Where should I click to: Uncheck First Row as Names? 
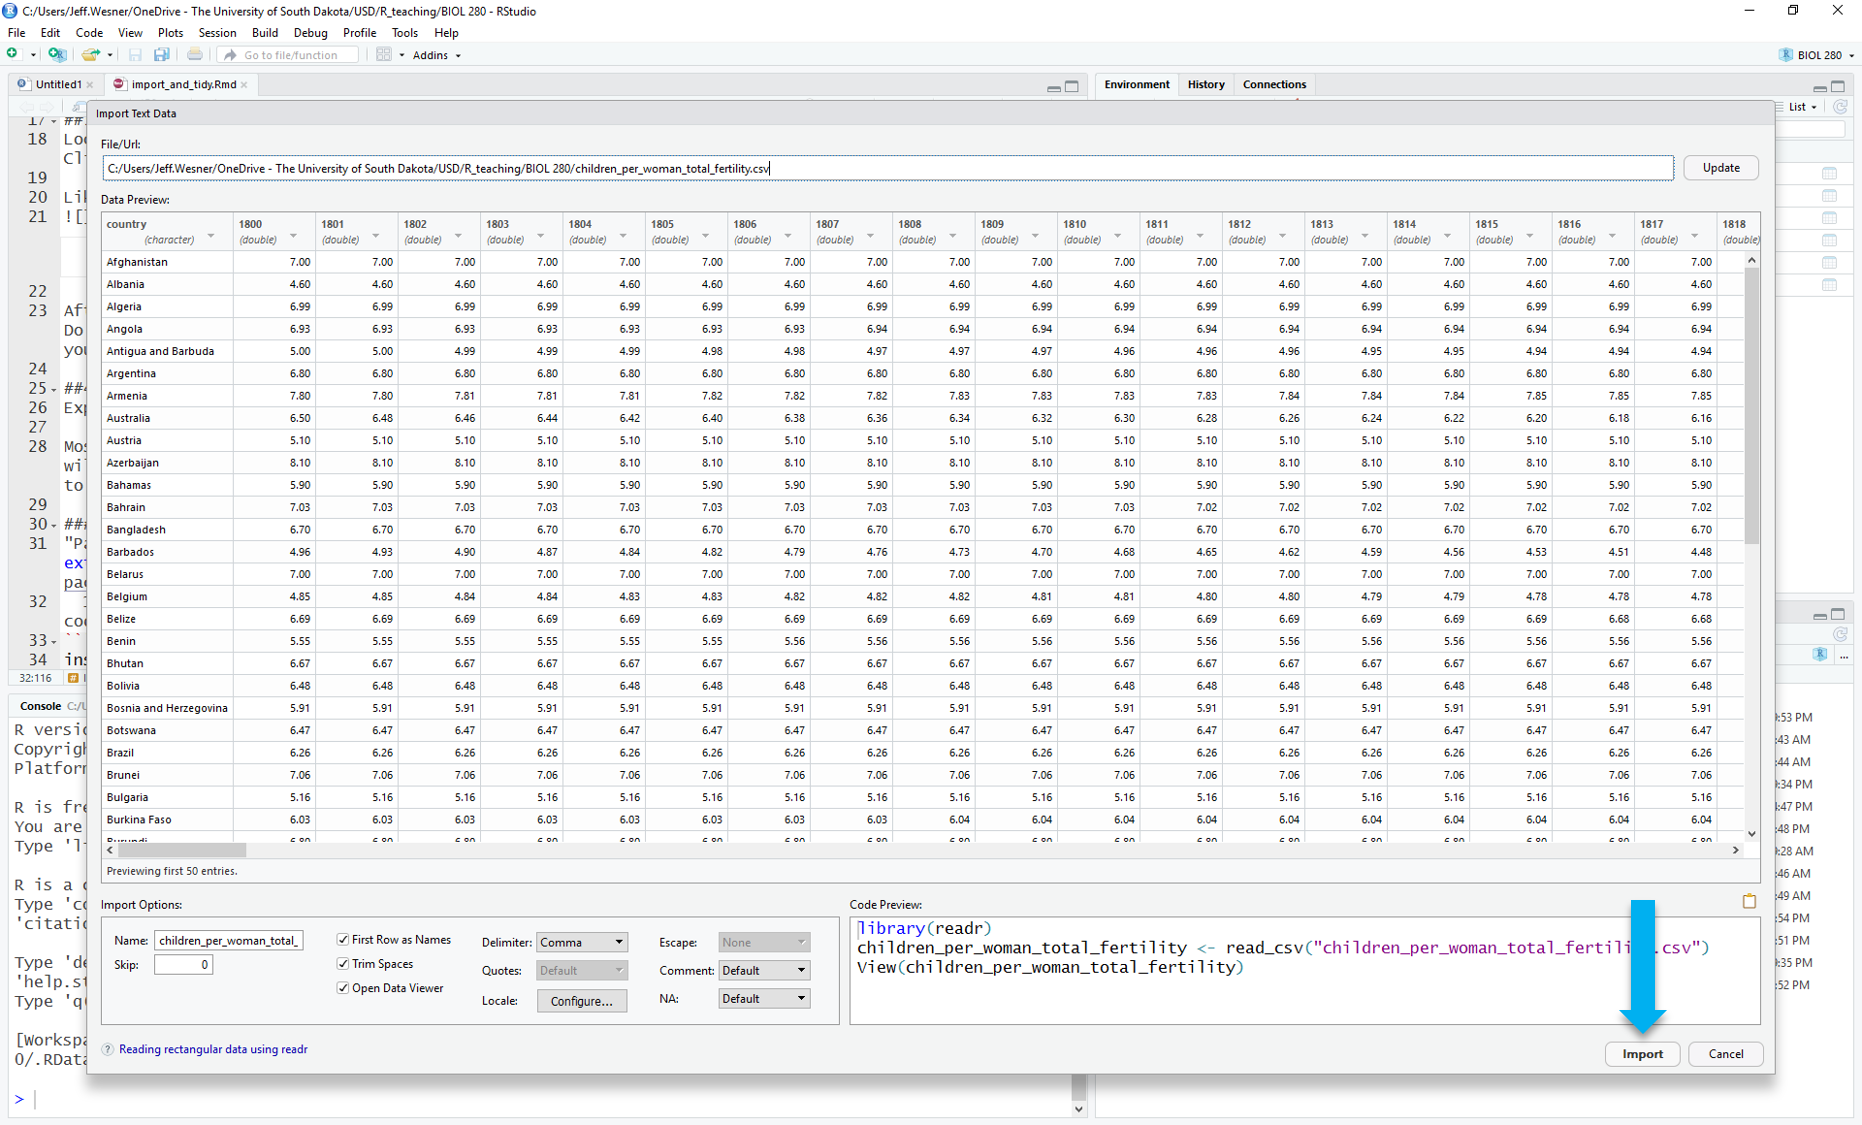pos(343,940)
